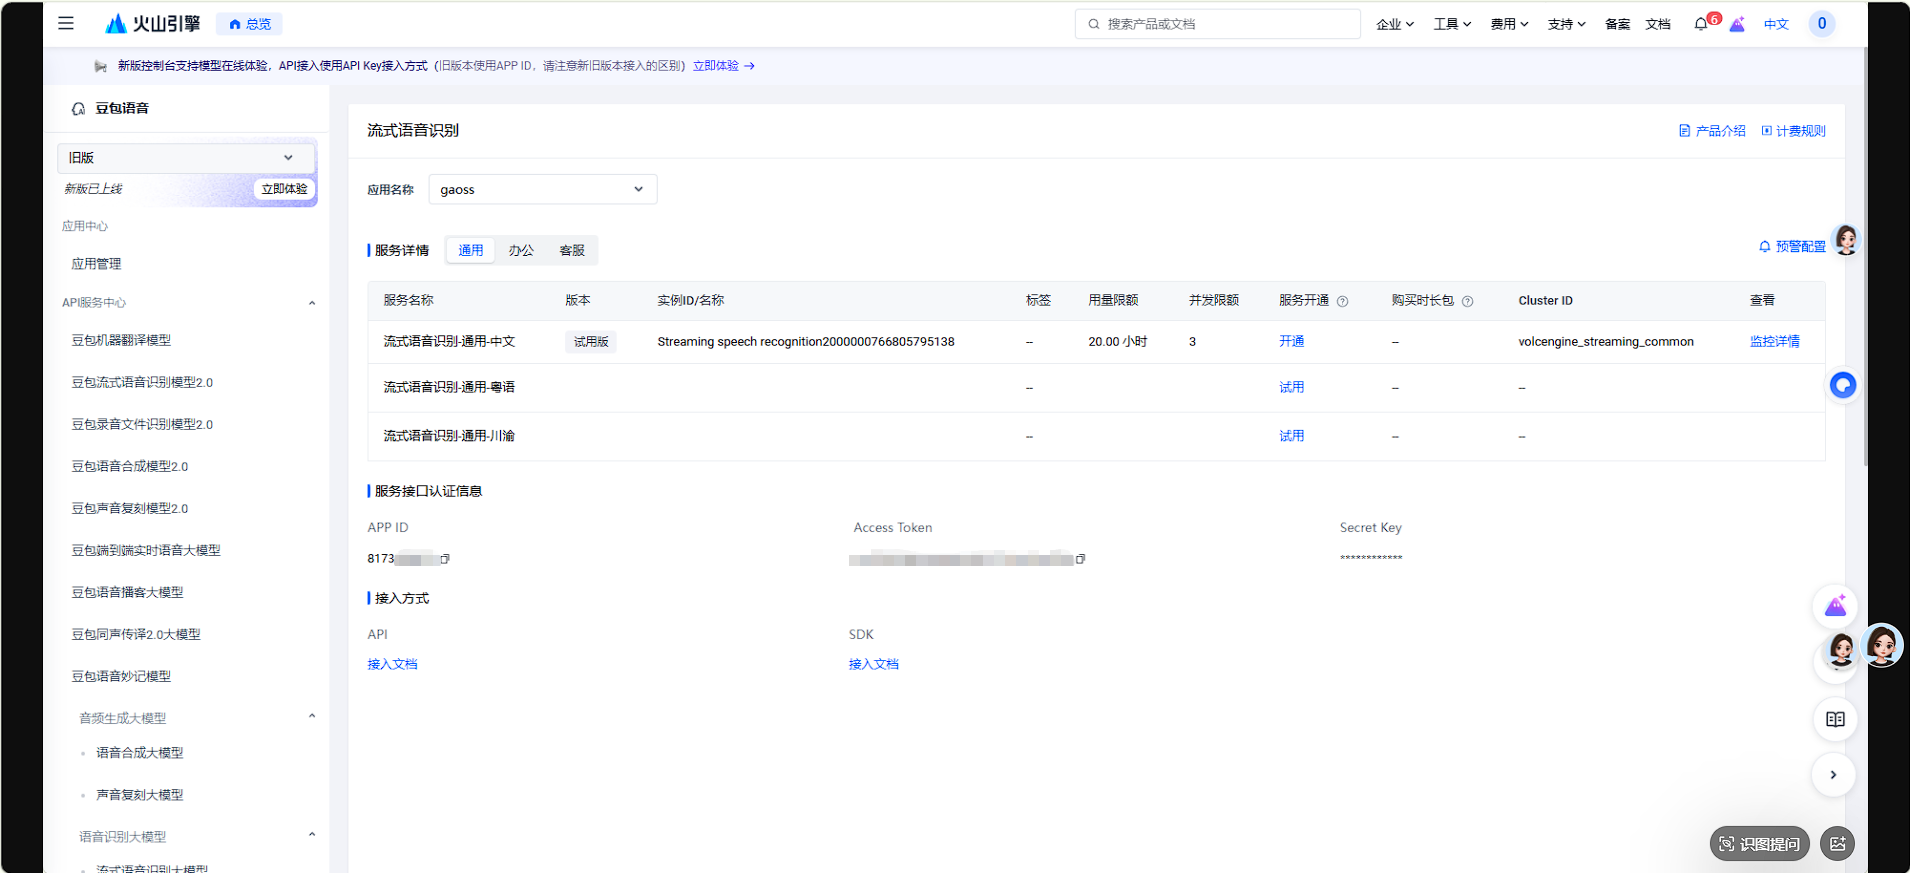The width and height of the screenshot is (1910, 873).
Task: Open 语音合成大模型 sub-item
Action: 139,753
